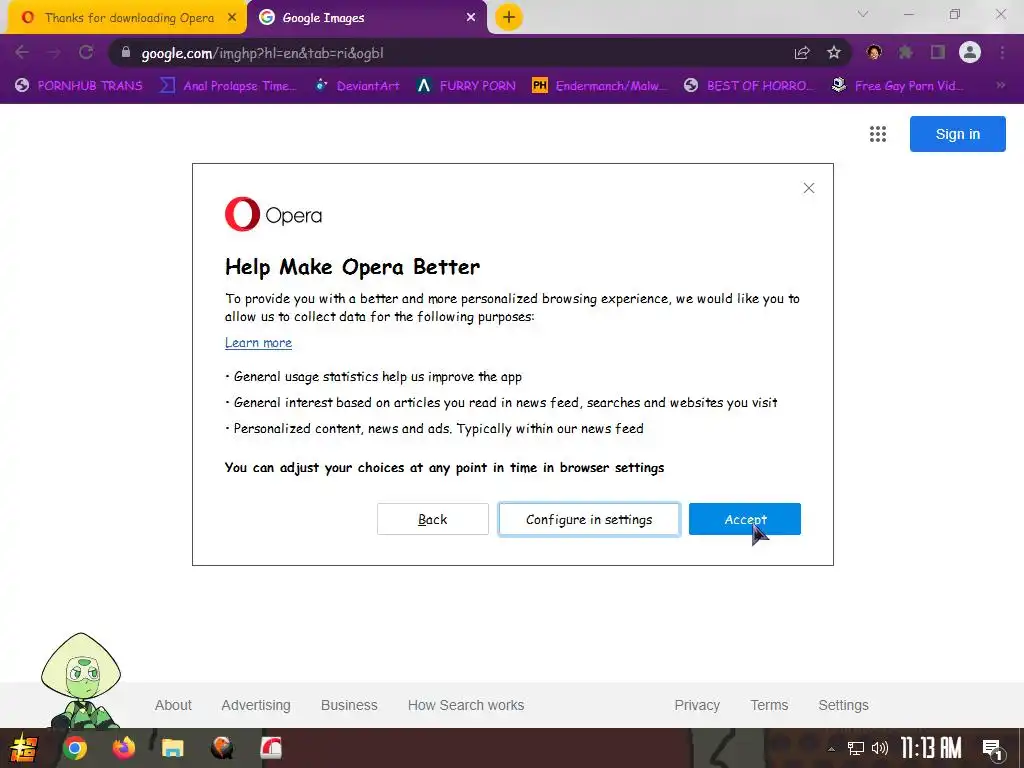Click the browser forward arrow
Screen dimensions: 1024x768
click(x=54, y=52)
